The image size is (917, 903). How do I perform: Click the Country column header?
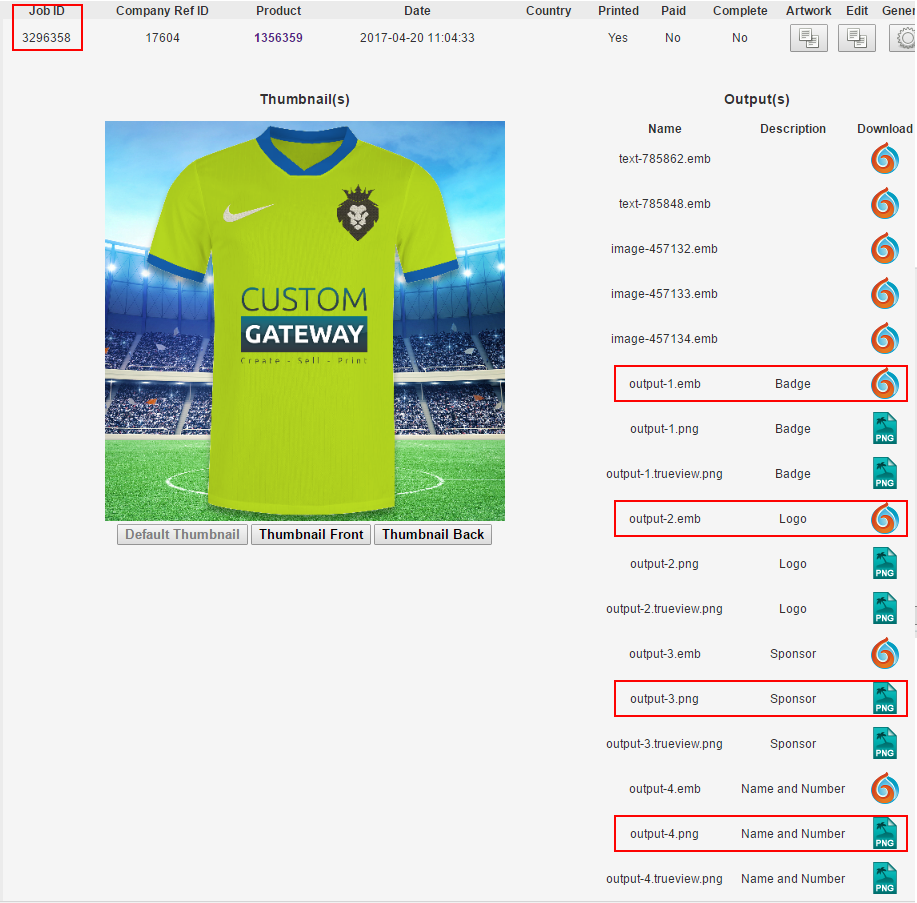549,11
